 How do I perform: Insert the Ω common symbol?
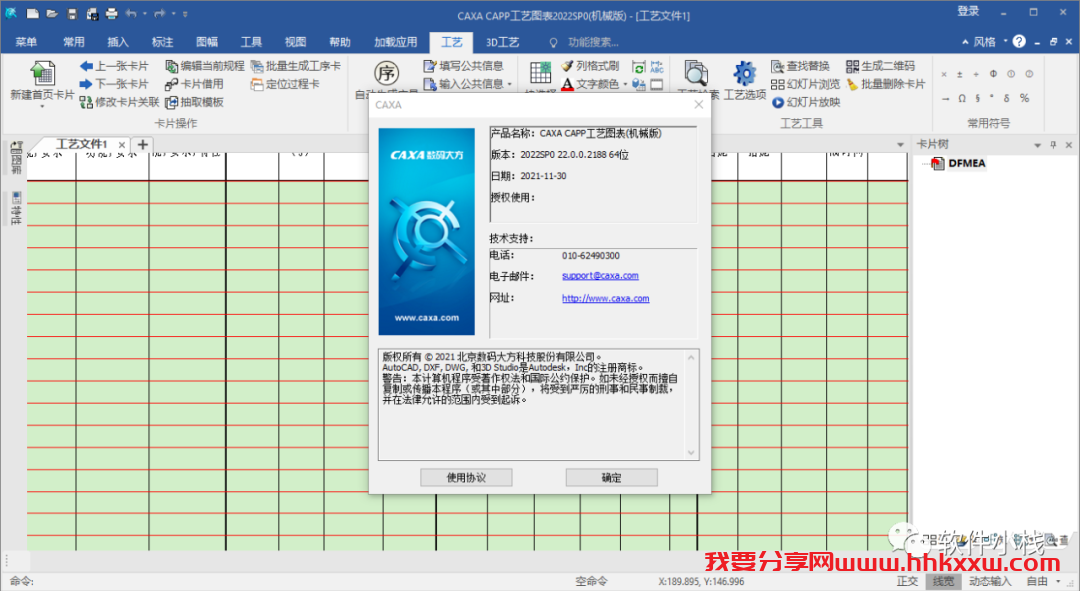click(962, 98)
